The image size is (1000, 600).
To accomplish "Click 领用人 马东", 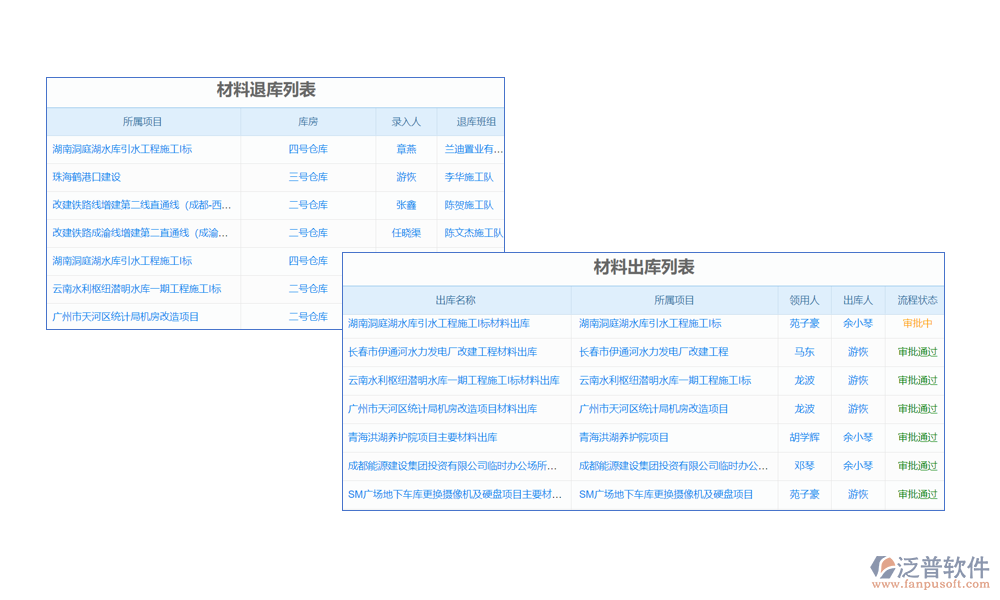I will point(804,352).
